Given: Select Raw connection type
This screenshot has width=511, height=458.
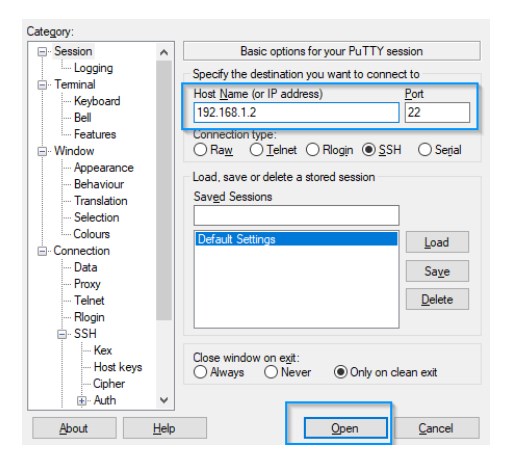Looking at the screenshot, I should [200, 150].
